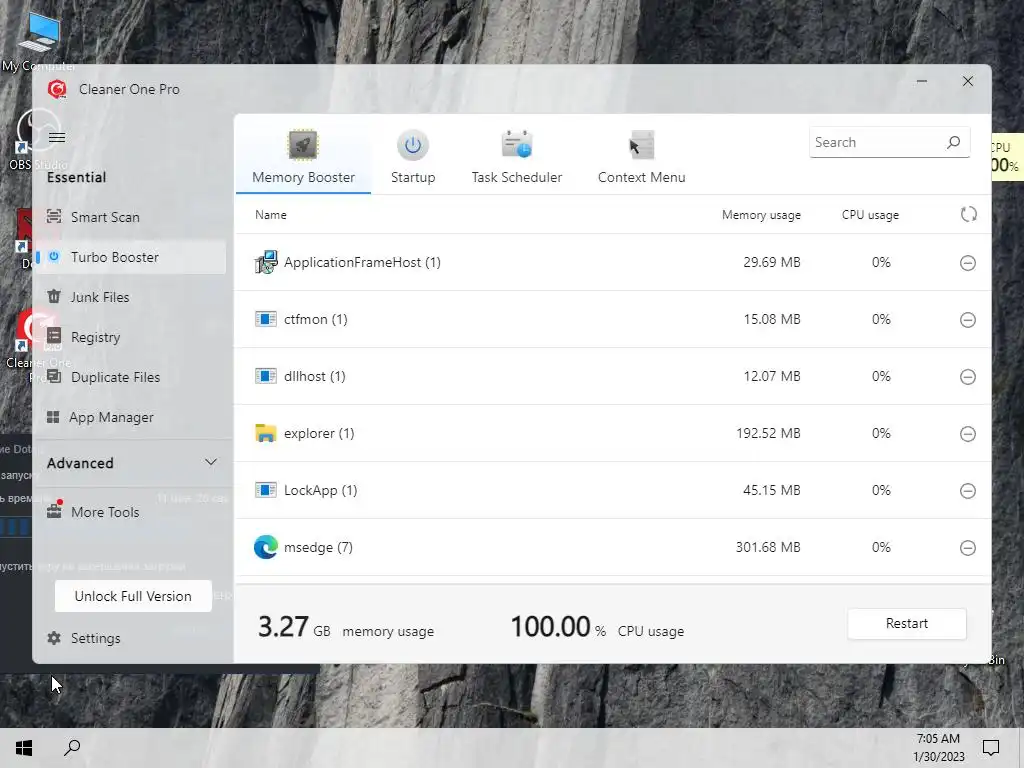This screenshot has height=768, width=1024.
Task: Click the 100.00 % CPU usage total
Action: pyautogui.click(x=597, y=627)
